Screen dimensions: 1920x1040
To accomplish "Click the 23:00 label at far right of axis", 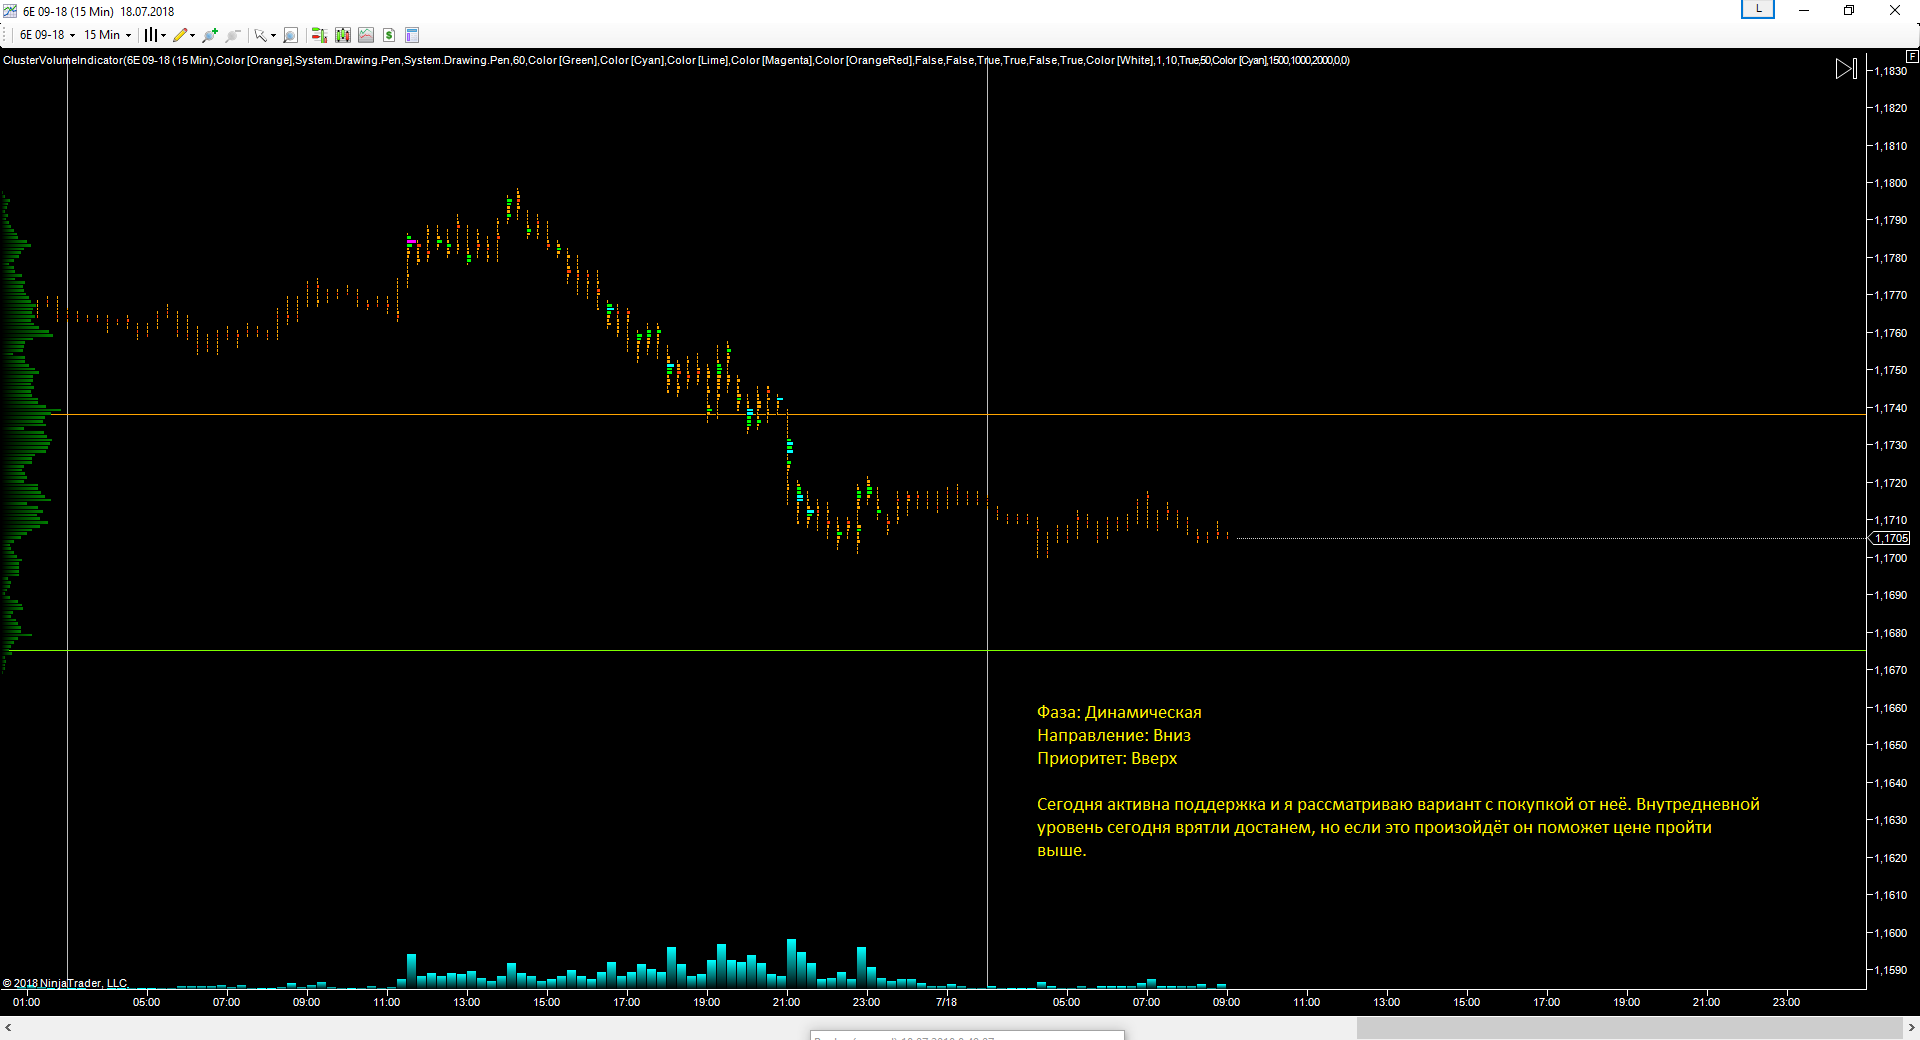I will coord(1786,1002).
